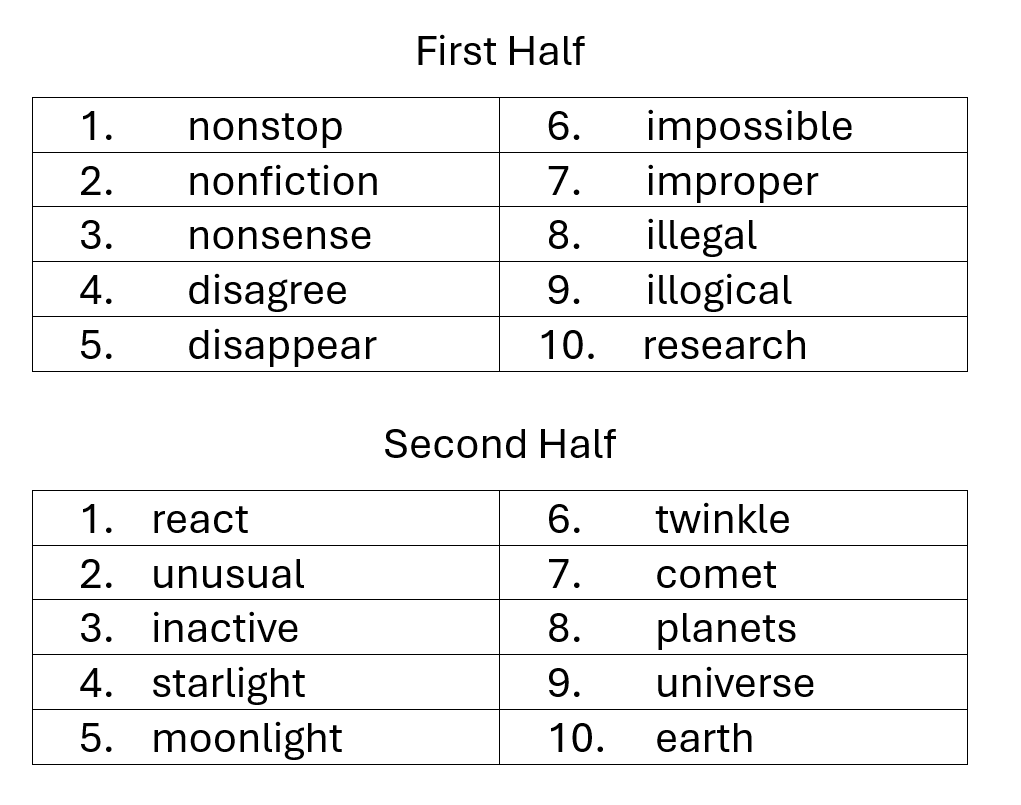Viewport: 1021px width, 805px height.
Task: Click the word twinkle in row 6
Action: 723,520
